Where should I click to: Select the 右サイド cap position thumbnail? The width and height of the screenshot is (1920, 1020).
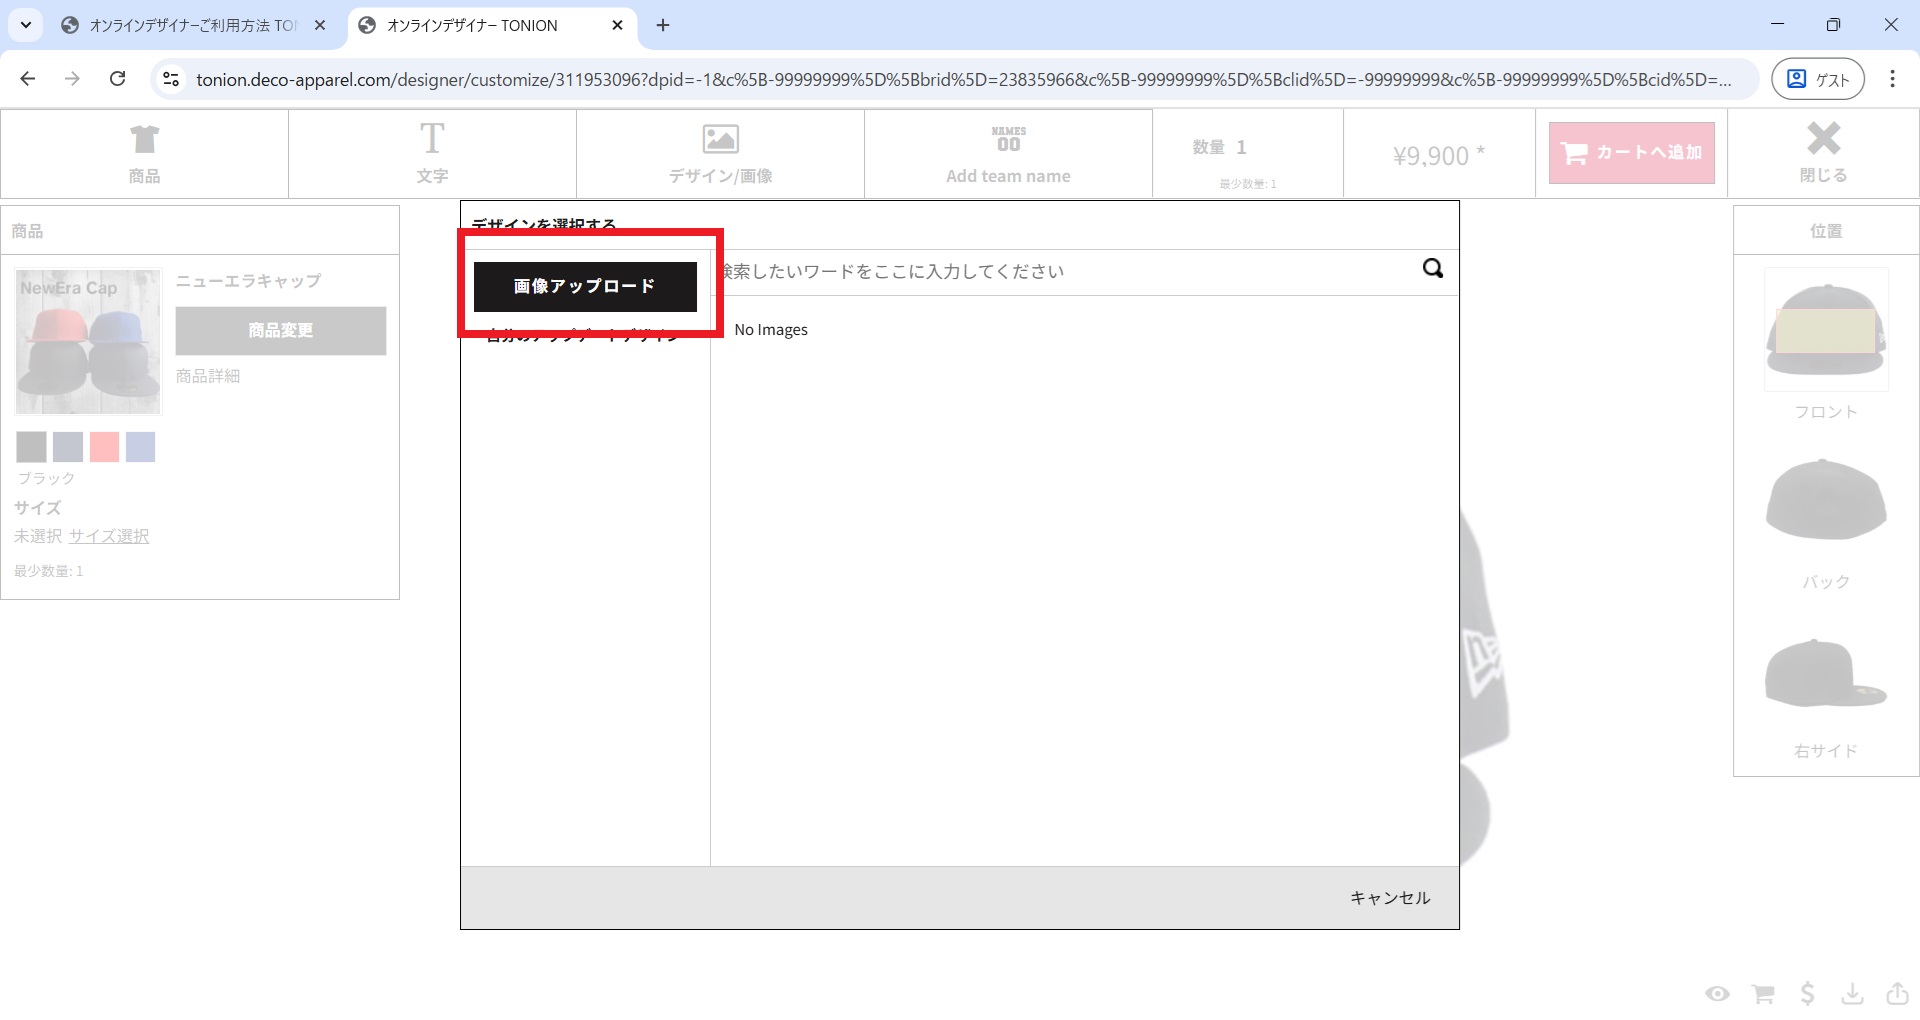(x=1826, y=674)
